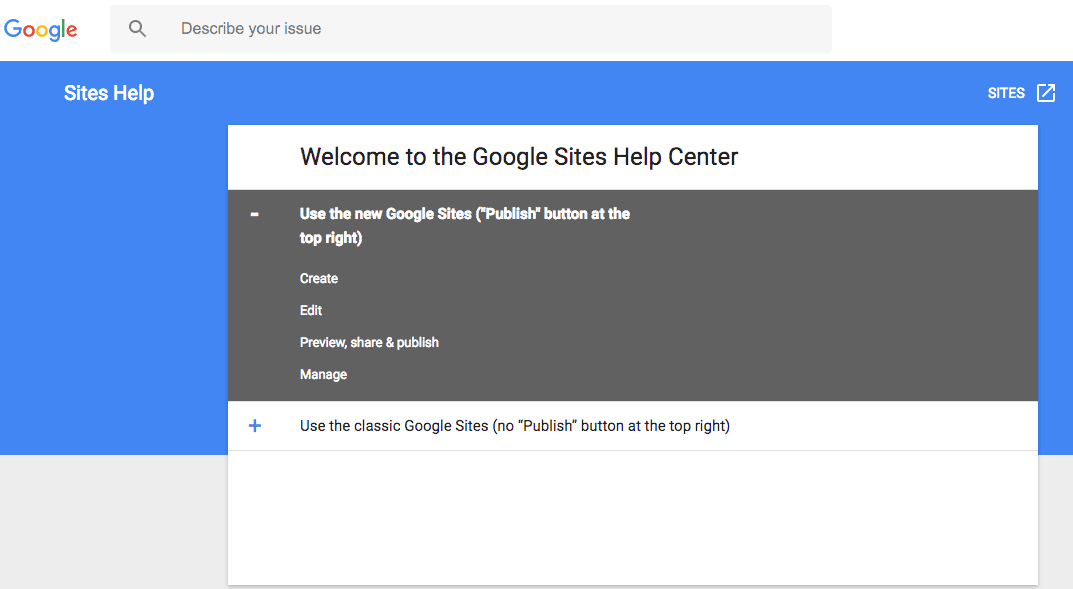
Task: Click the 'Welcome to the Google Sites Help Center' heading
Action: 519,157
